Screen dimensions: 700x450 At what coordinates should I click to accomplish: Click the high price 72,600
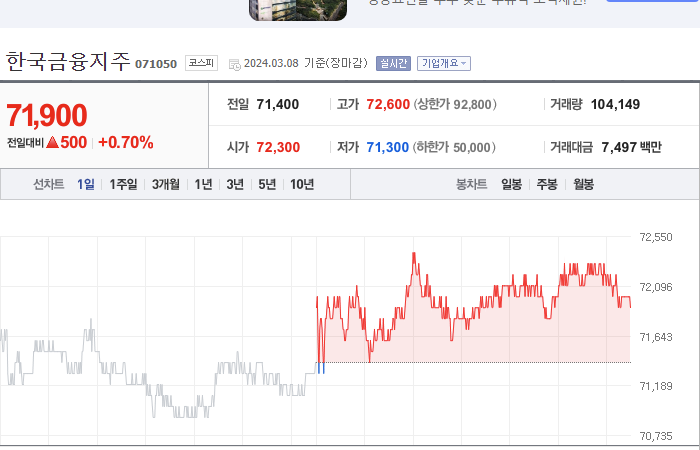(388, 104)
